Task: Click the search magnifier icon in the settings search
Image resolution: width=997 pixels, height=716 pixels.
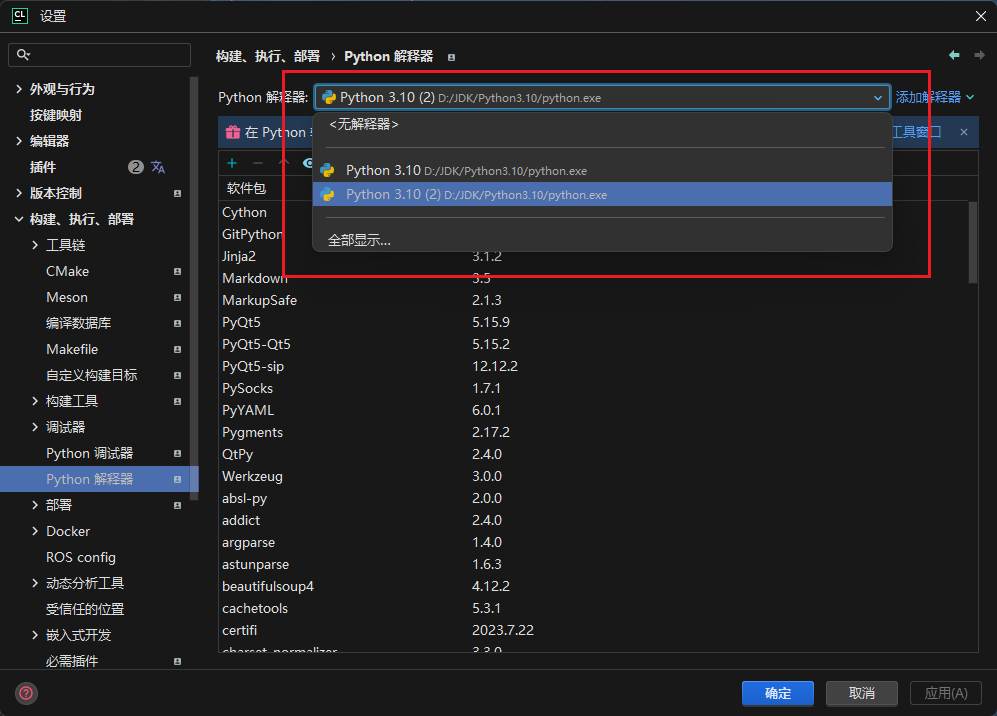Action: 24,55
